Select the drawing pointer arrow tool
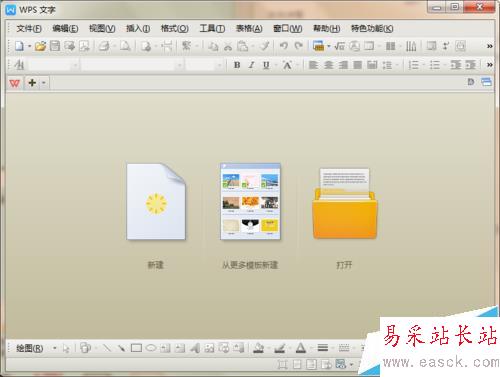Viewport: 500px width, 377px height. pyautogui.click(x=66, y=349)
